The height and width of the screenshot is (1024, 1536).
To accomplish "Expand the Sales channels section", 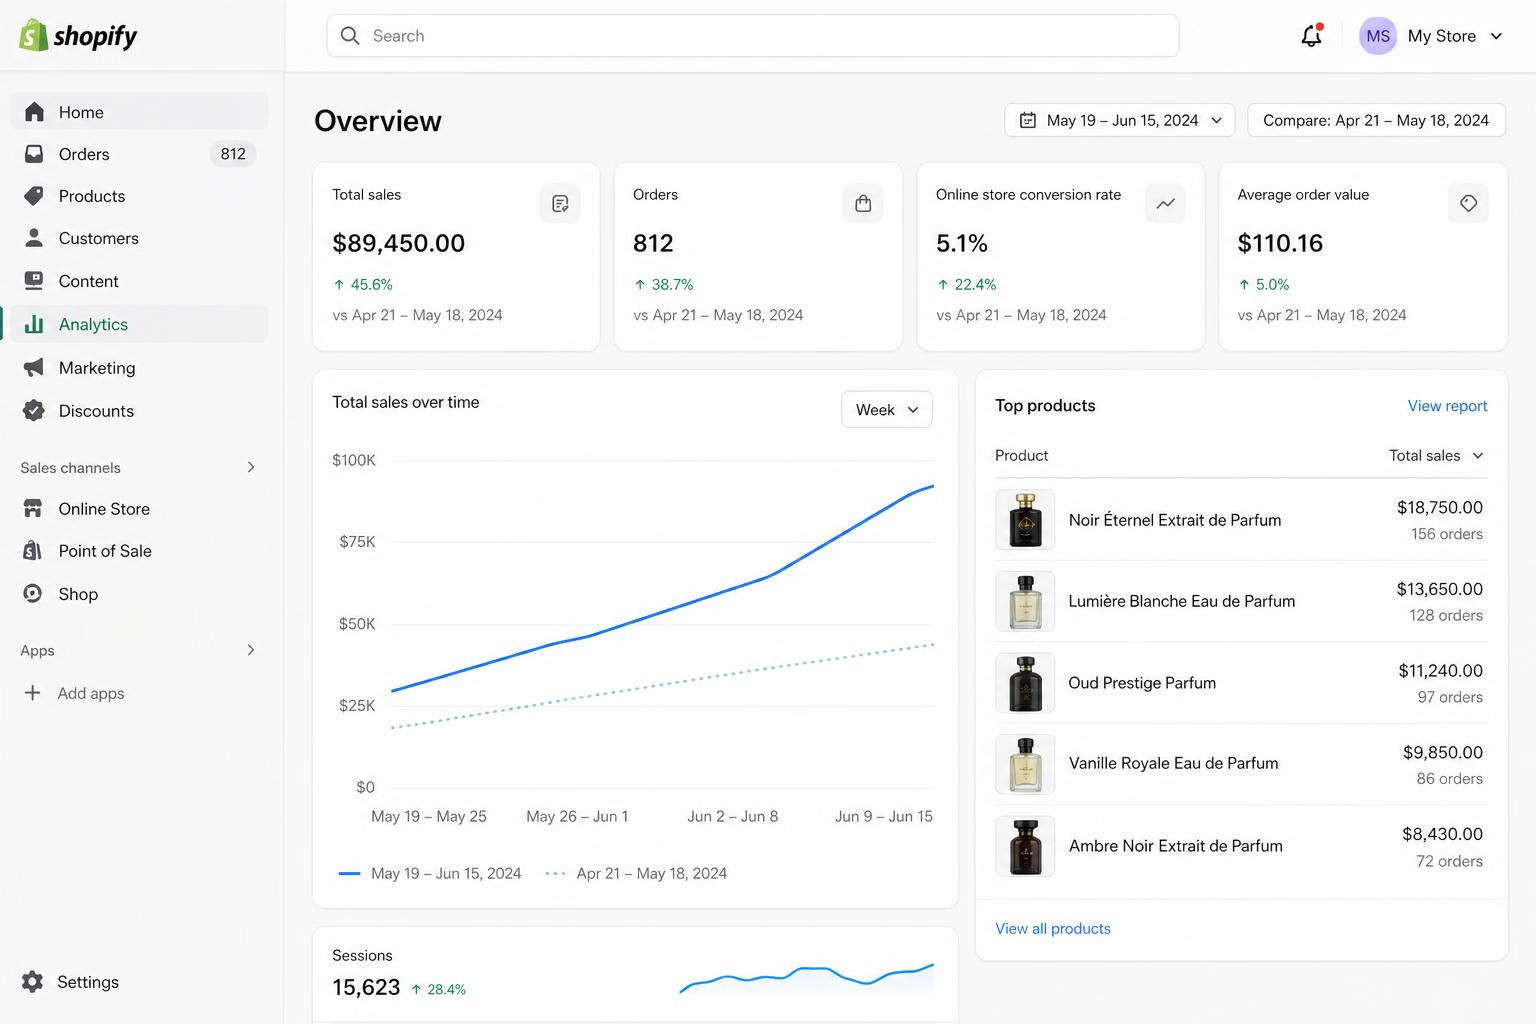I will 251,467.
